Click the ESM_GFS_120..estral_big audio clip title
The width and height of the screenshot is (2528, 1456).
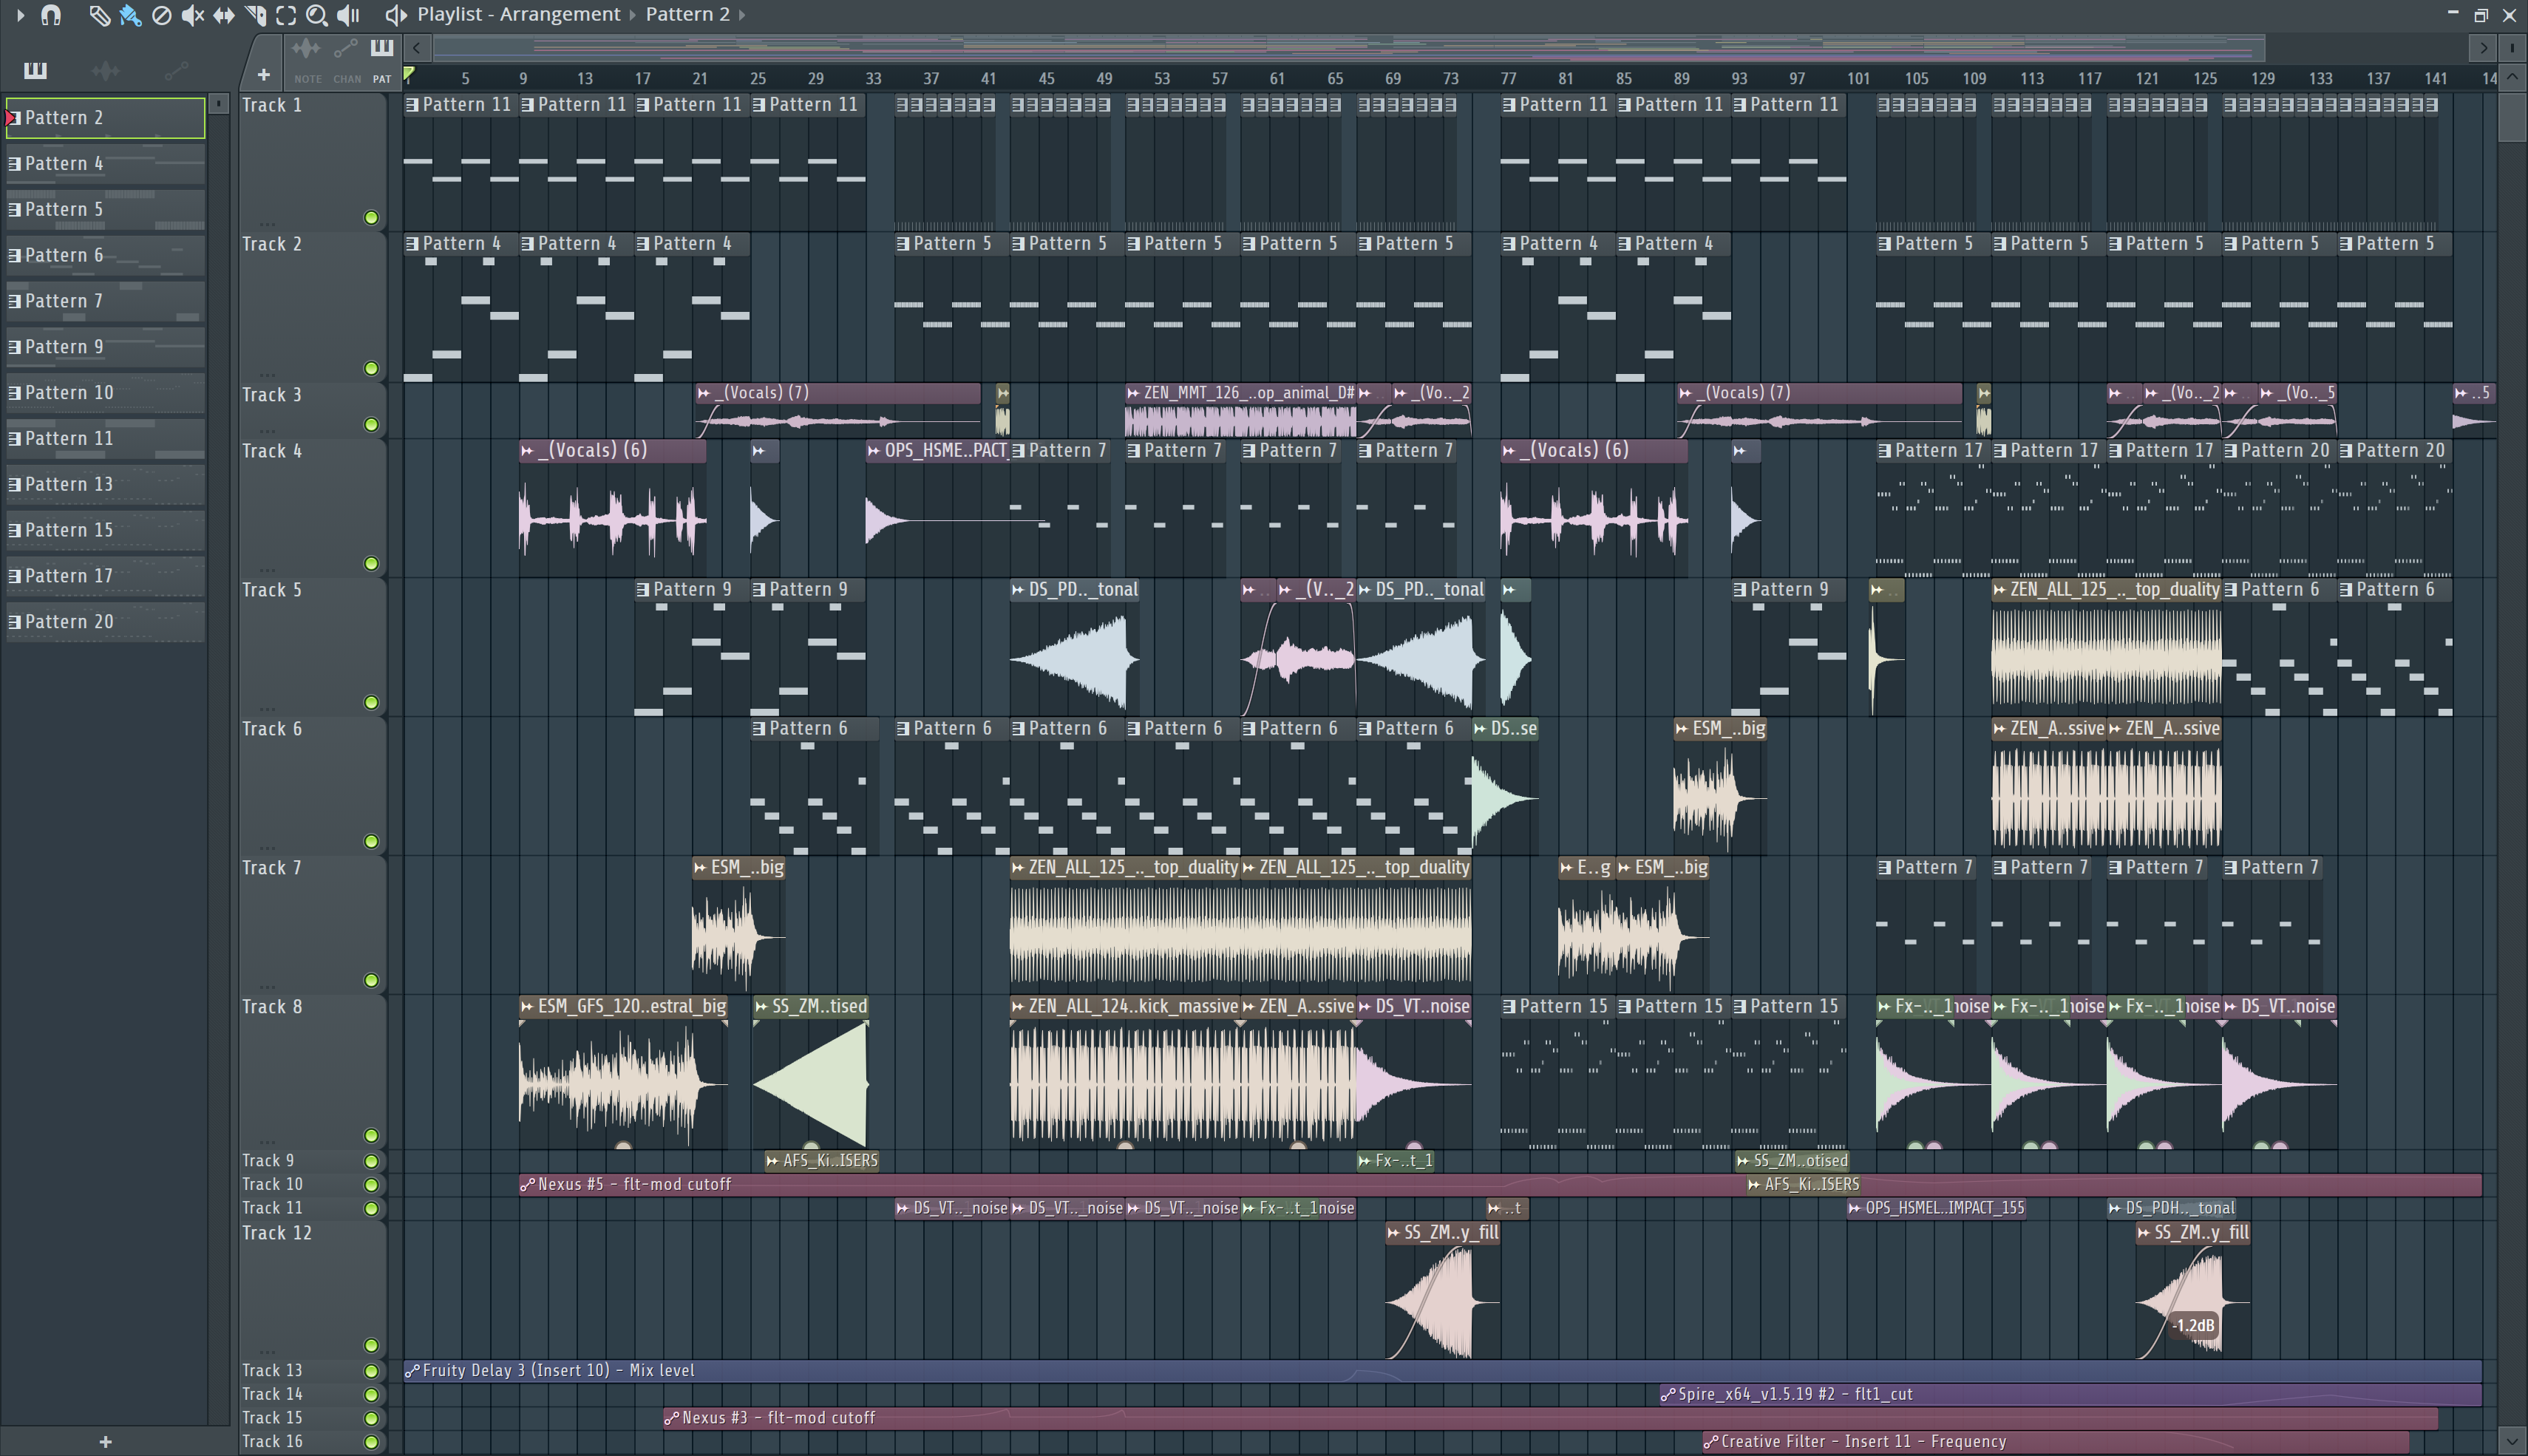[632, 1007]
